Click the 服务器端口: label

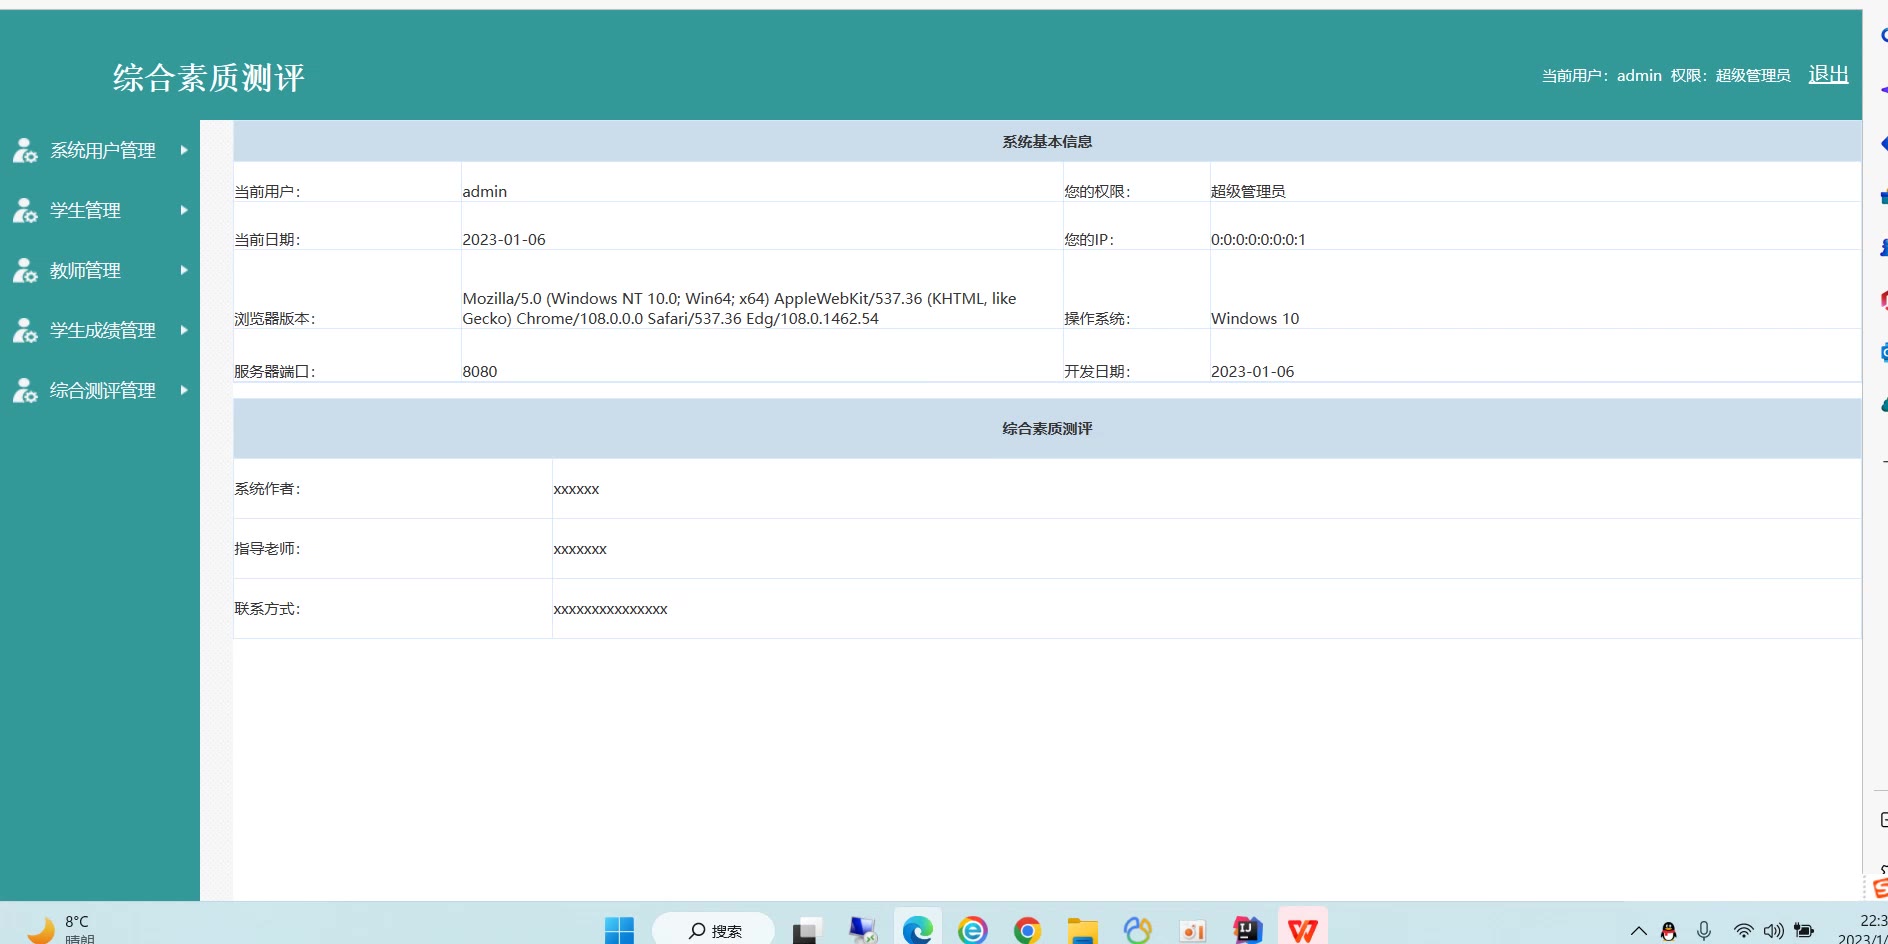point(275,371)
